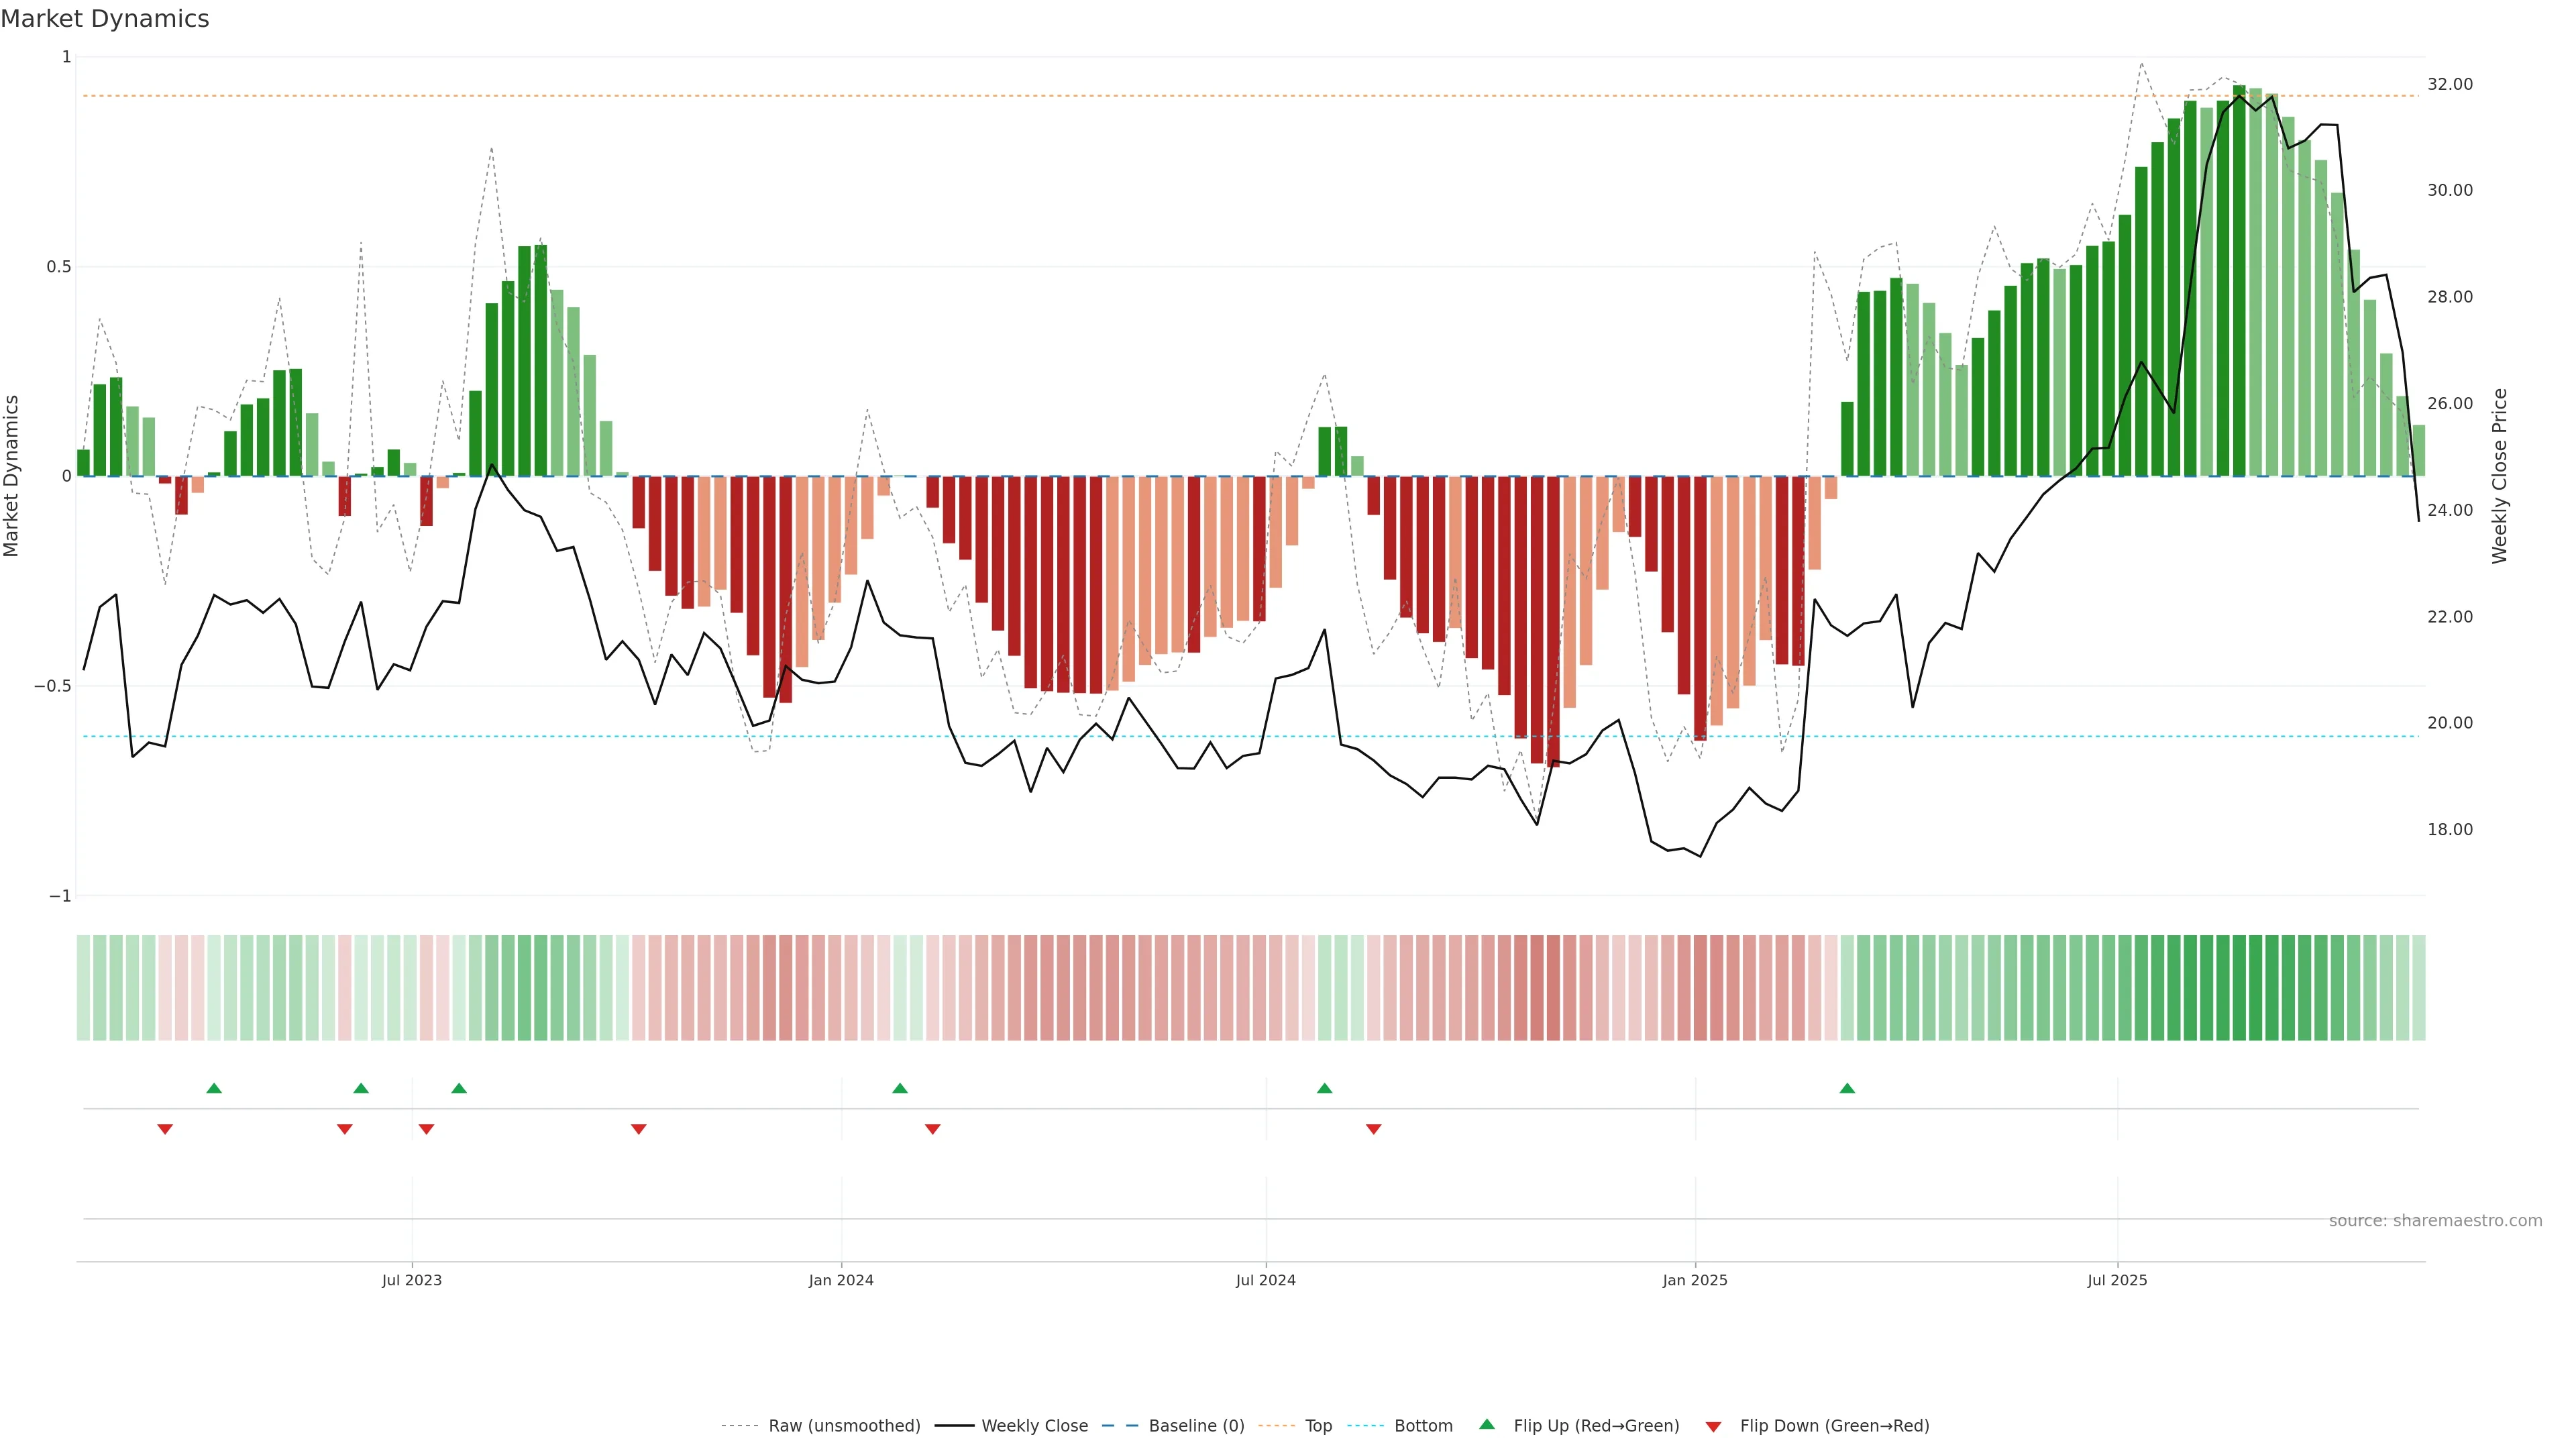Hide the Bottom threshold line via legend

pos(1423,1426)
